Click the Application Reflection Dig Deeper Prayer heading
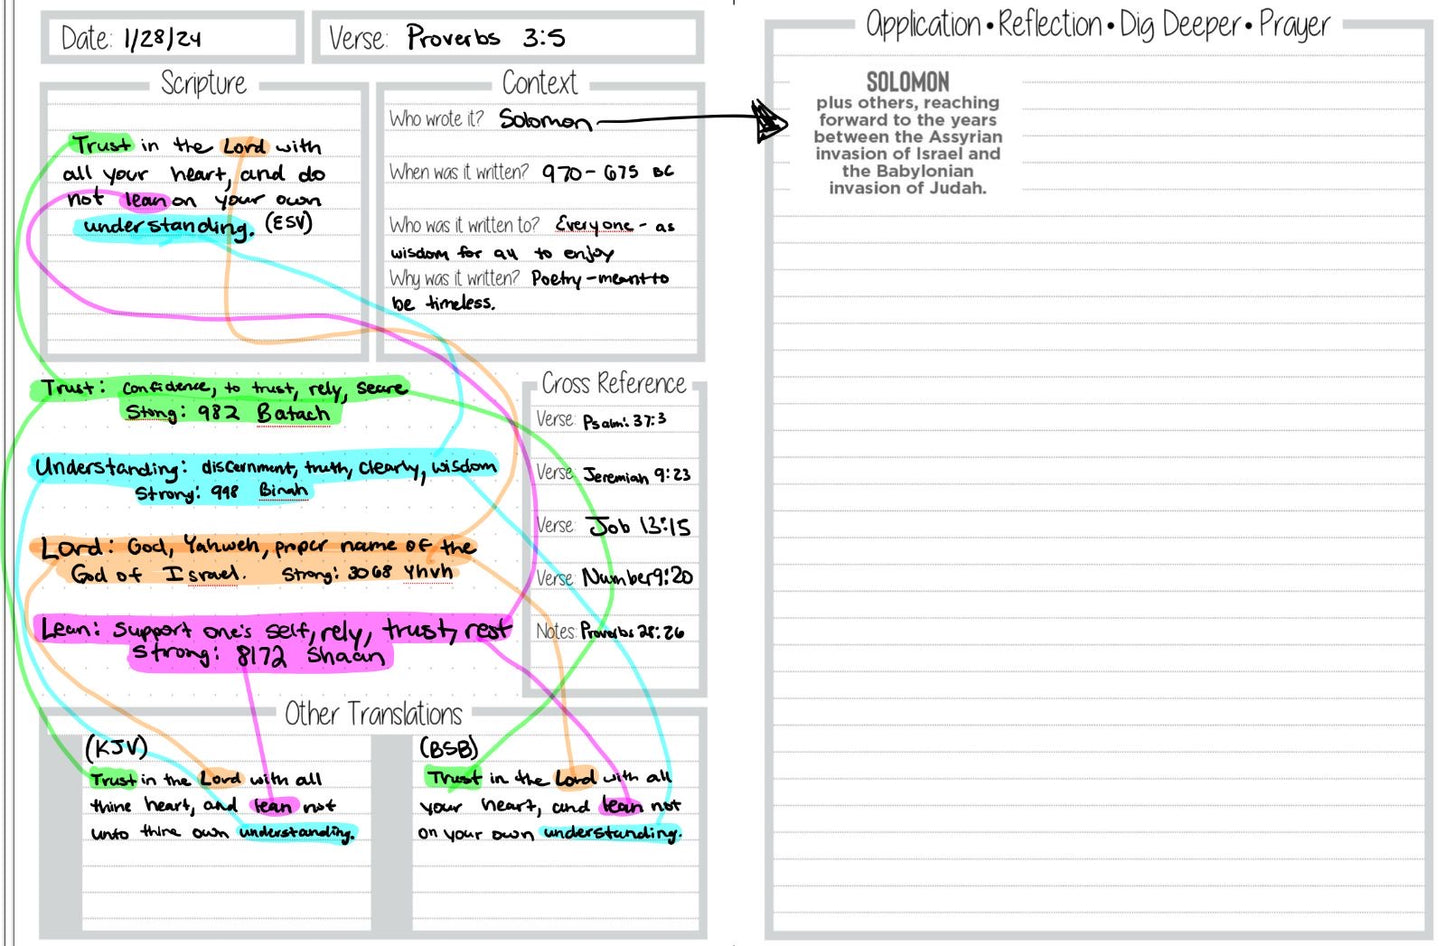The image size is (1445, 946). click(x=1098, y=26)
